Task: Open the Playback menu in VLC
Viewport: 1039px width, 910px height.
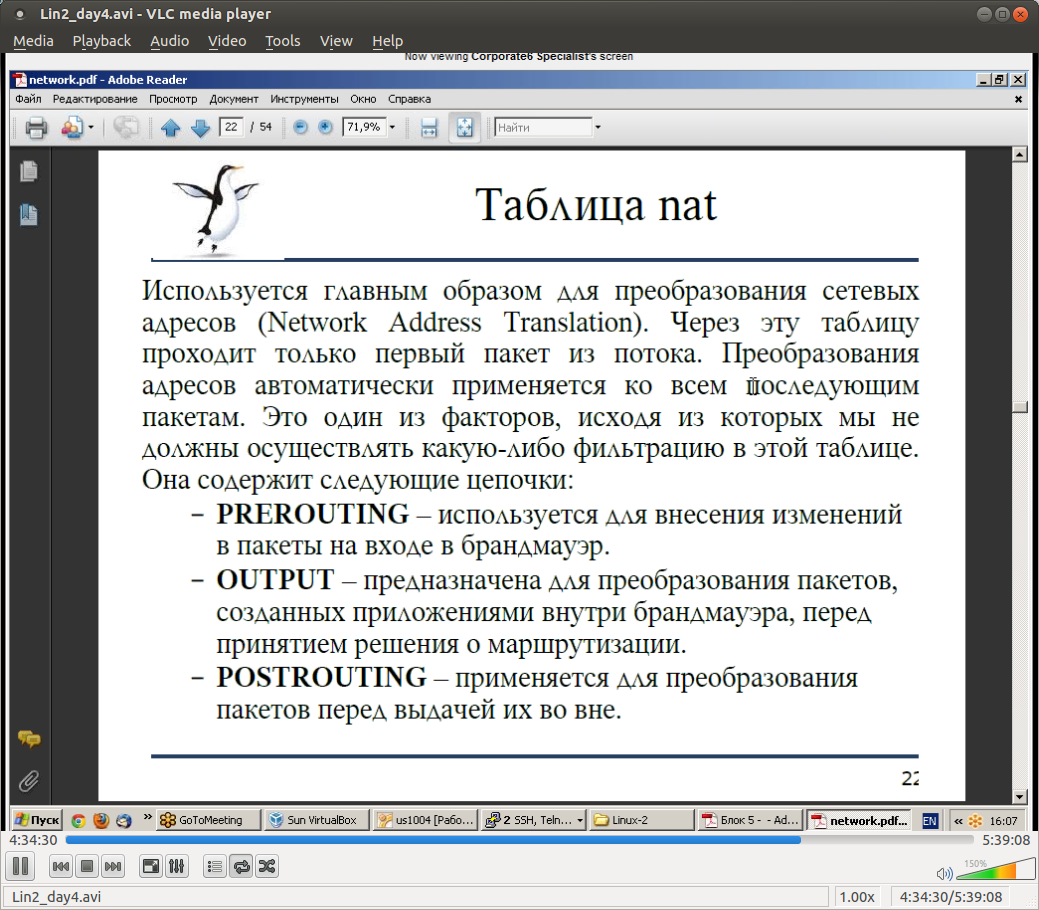Action: coord(102,41)
